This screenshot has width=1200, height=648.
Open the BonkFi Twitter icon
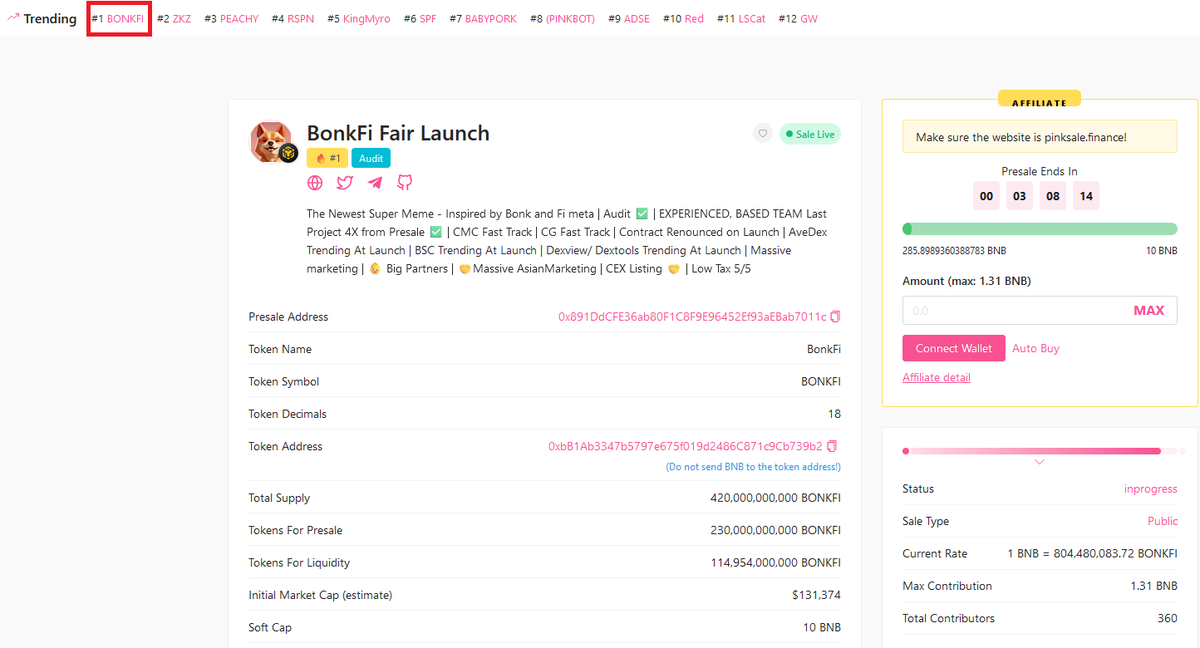345,183
